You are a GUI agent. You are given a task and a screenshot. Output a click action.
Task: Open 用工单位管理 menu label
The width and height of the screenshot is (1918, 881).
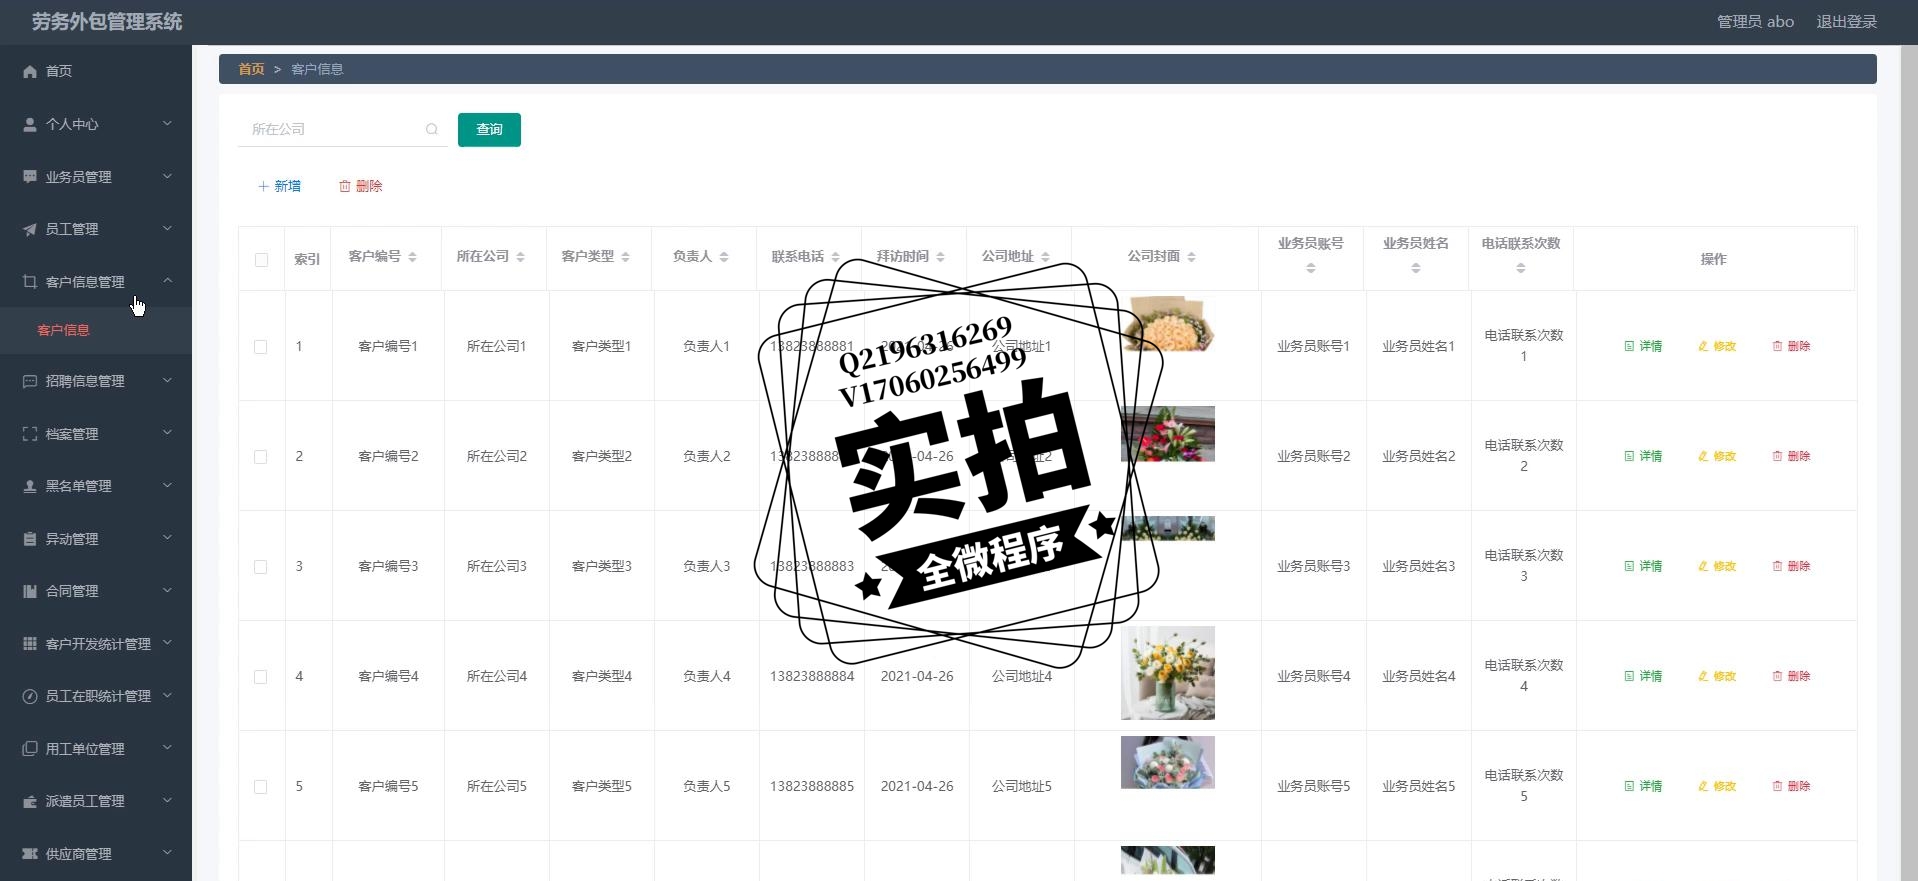[85, 749]
